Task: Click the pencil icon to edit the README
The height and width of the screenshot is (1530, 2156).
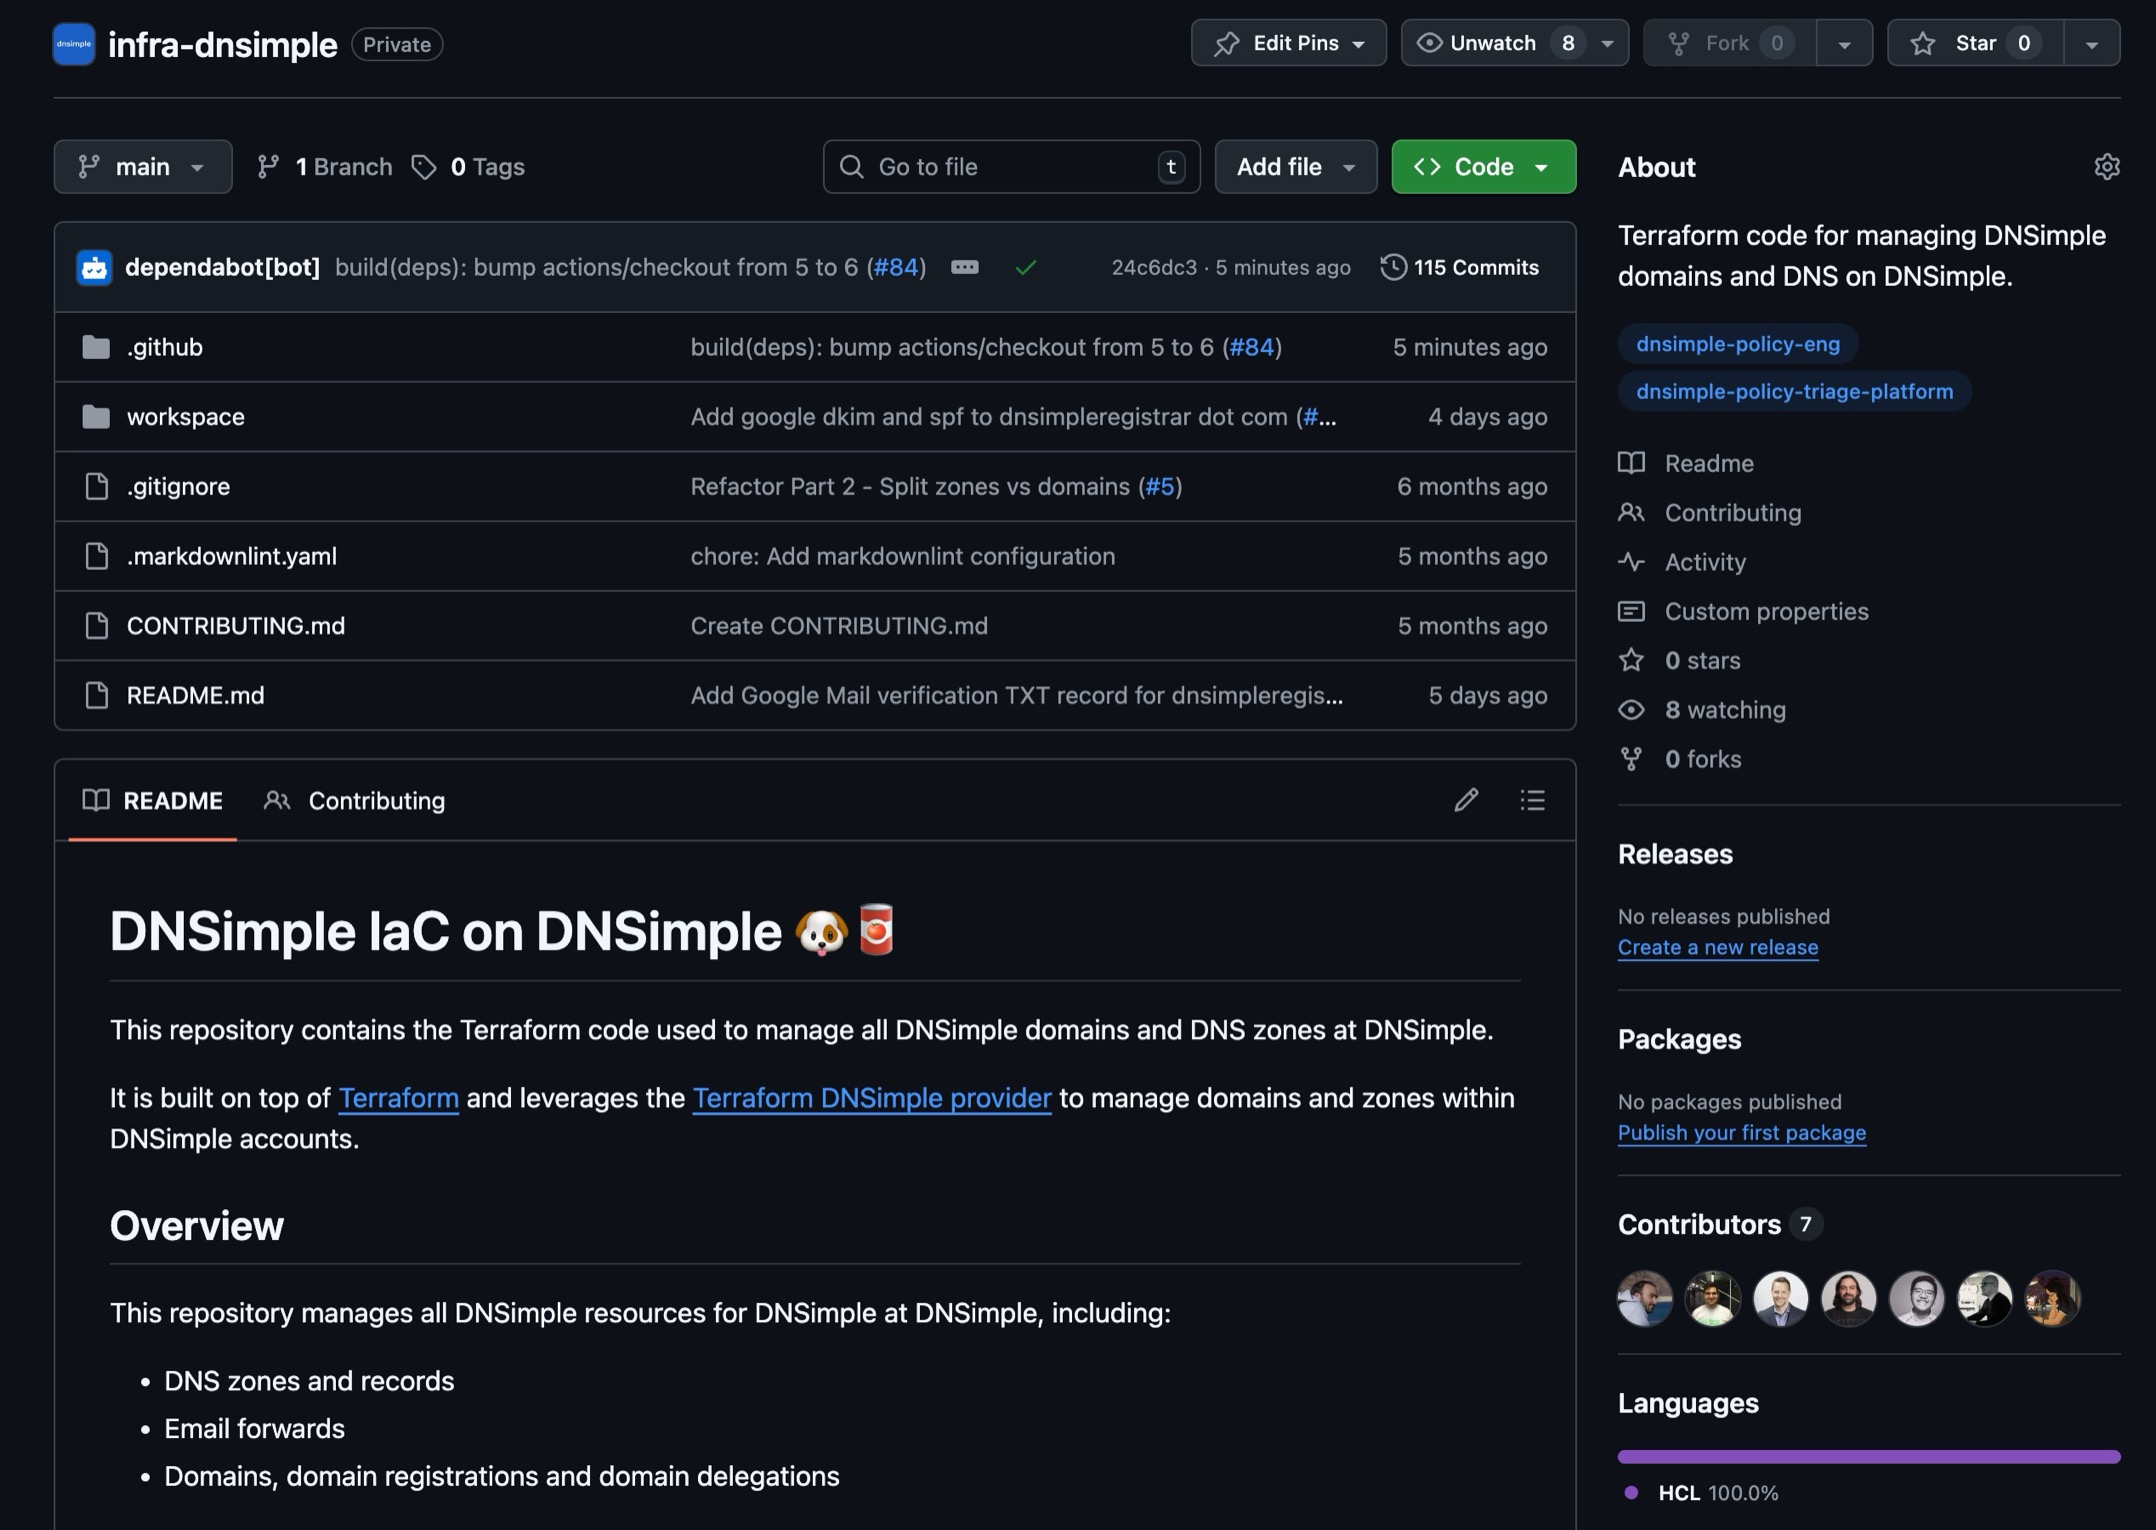Action: (1466, 800)
